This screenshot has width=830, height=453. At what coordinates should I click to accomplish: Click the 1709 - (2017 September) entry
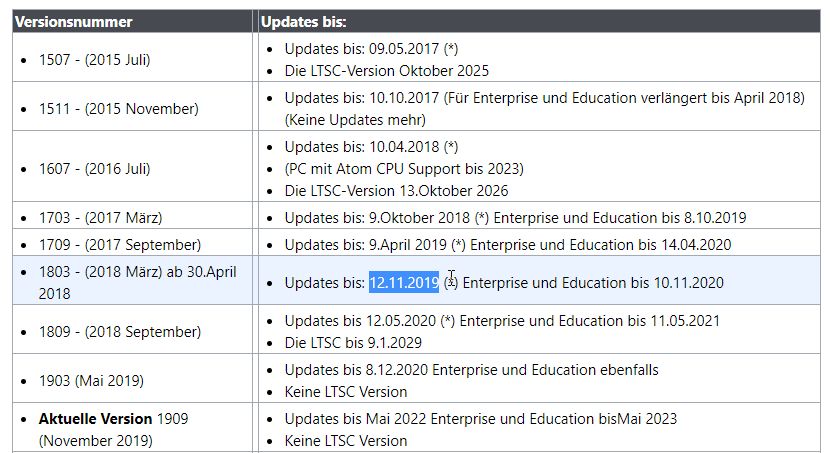point(120,244)
